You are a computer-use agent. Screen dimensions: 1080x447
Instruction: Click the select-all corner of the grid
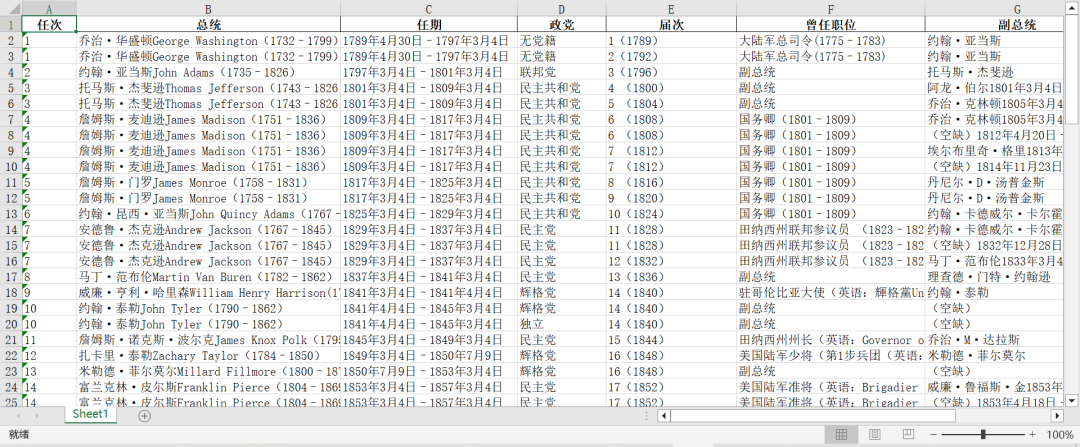10,8
